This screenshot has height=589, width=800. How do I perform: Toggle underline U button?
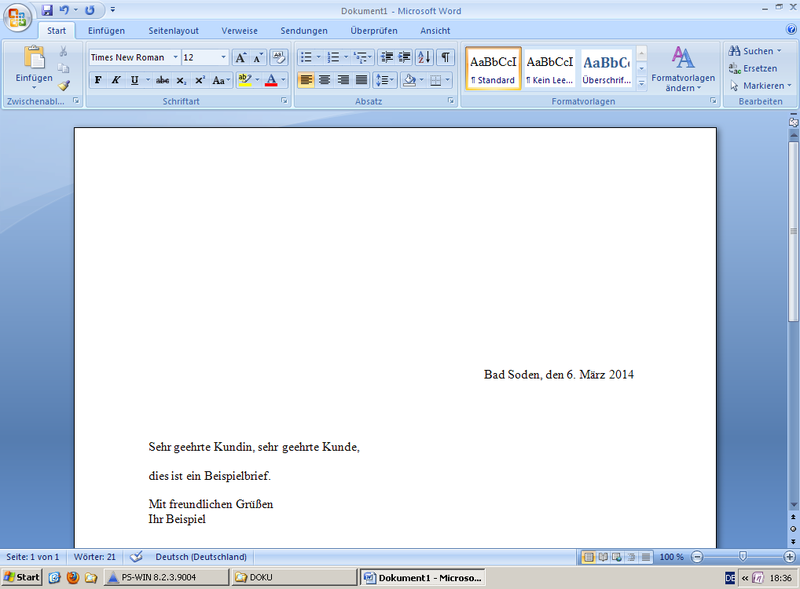(135, 80)
